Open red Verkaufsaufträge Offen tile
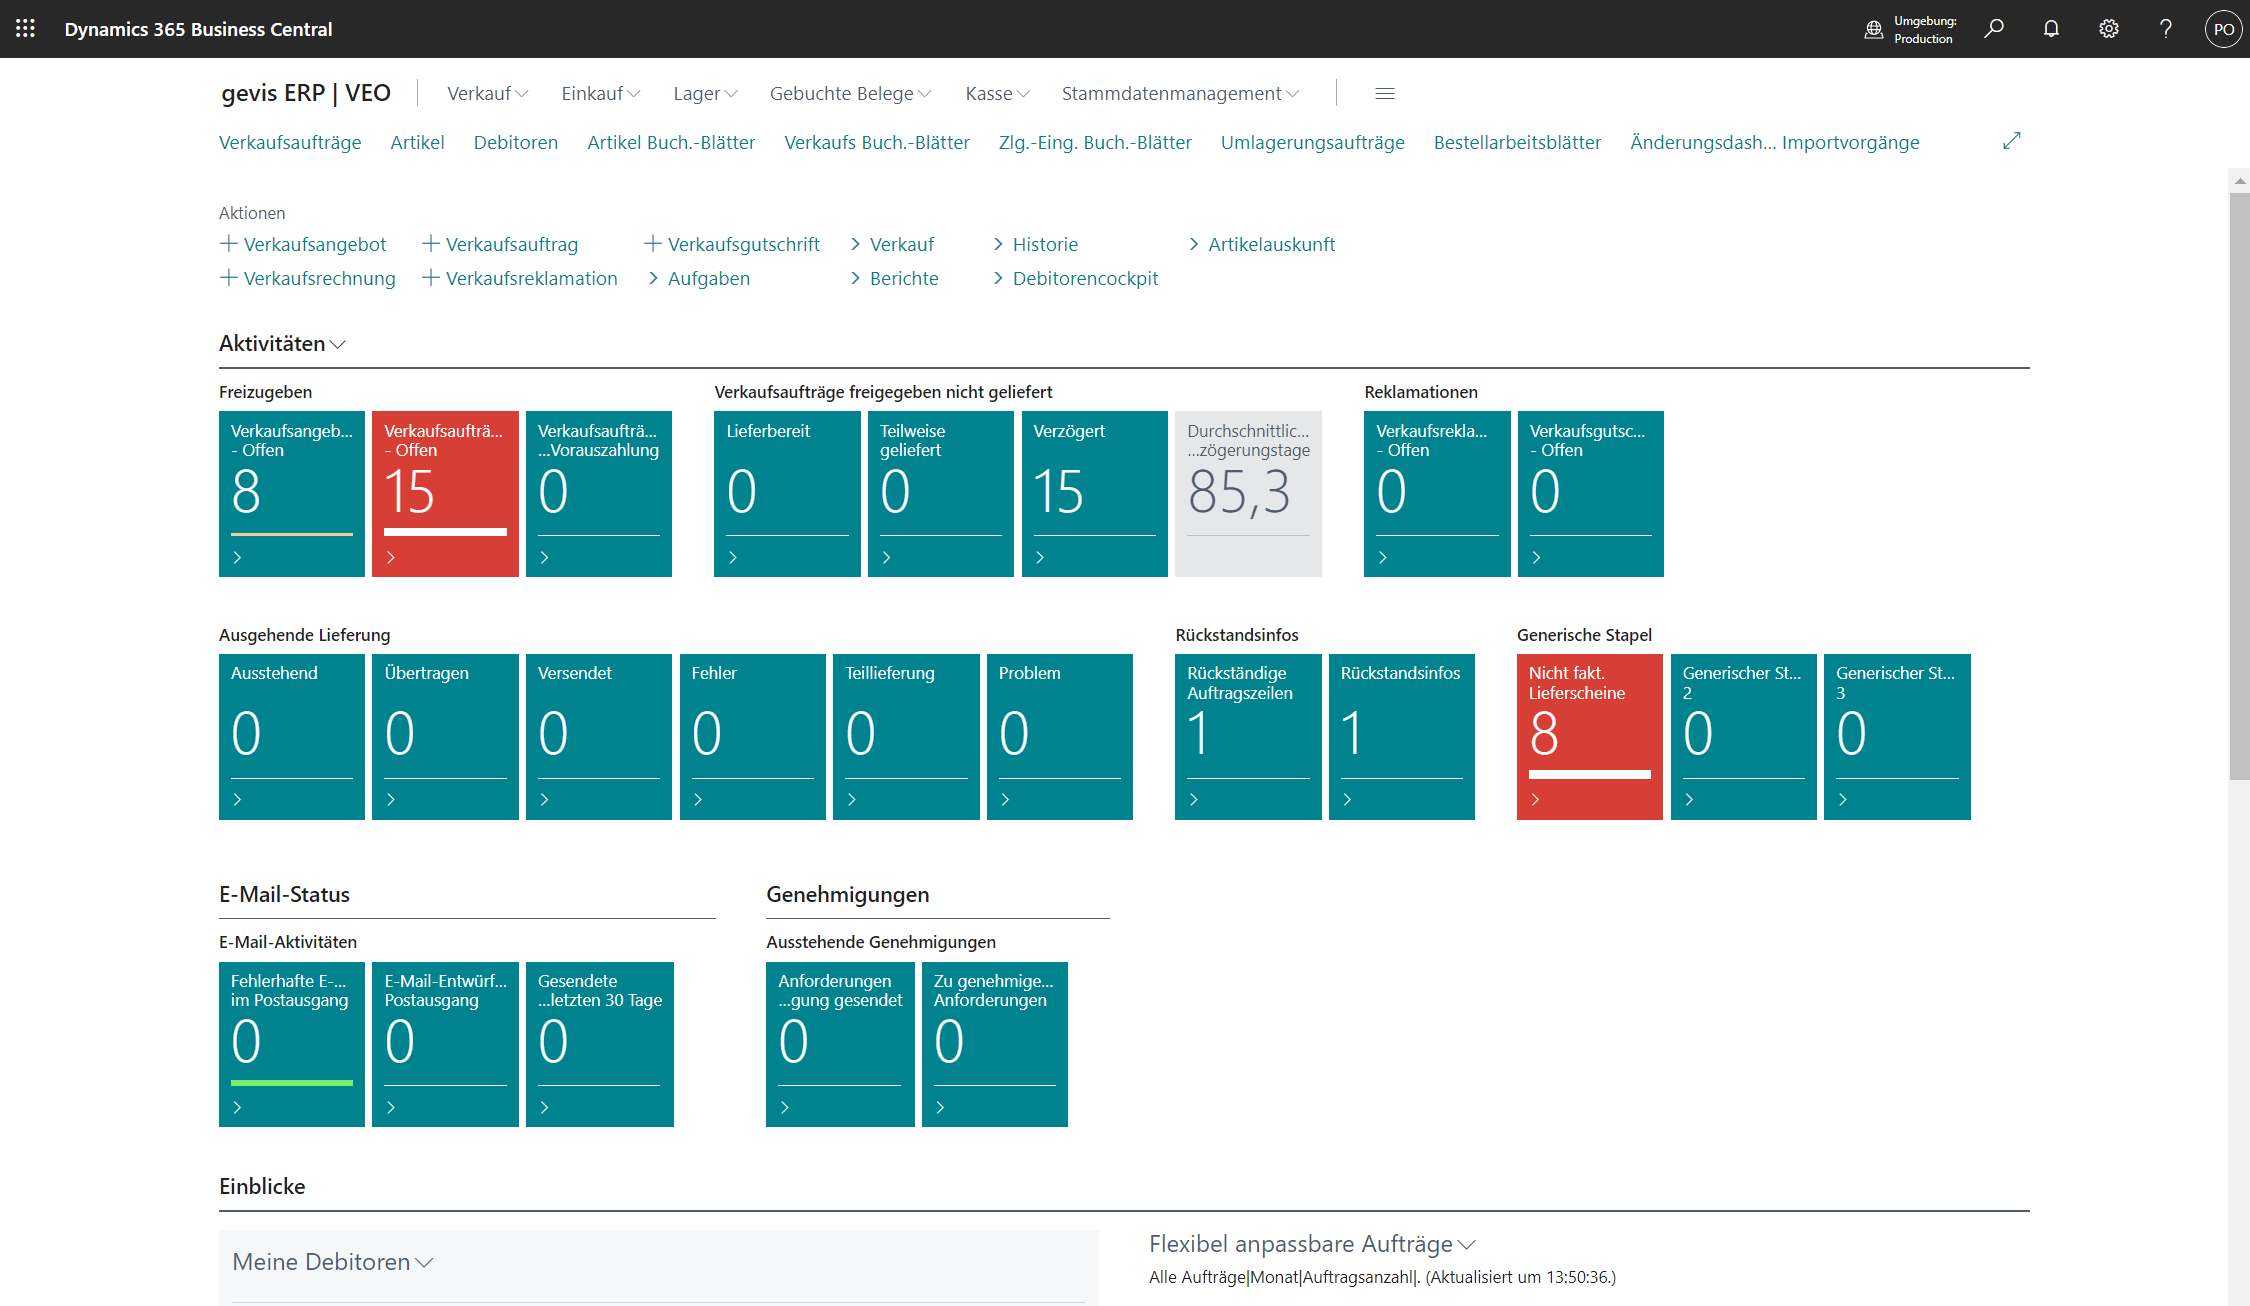 pos(445,494)
